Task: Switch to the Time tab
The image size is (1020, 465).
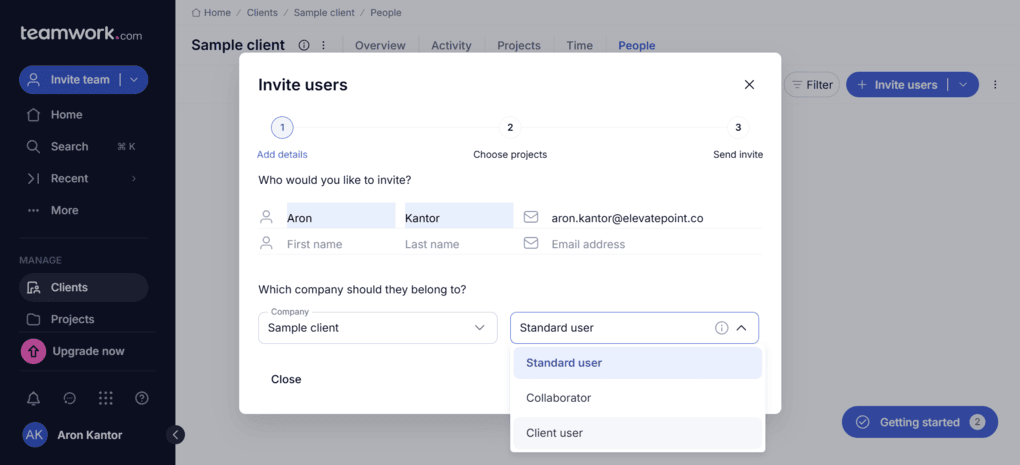Action: 579,46
